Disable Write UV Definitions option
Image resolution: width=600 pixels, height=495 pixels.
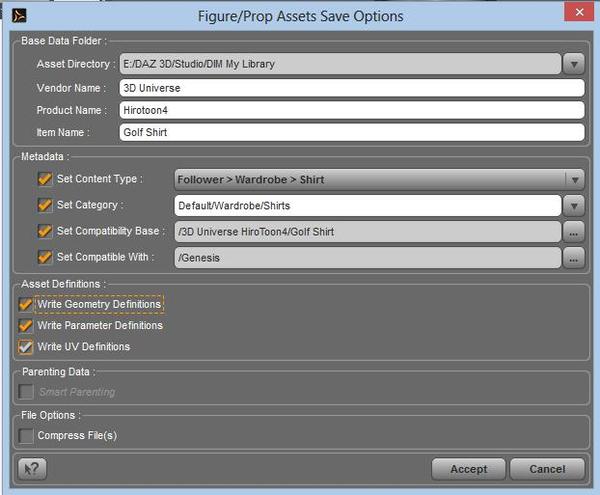click(26, 348)
